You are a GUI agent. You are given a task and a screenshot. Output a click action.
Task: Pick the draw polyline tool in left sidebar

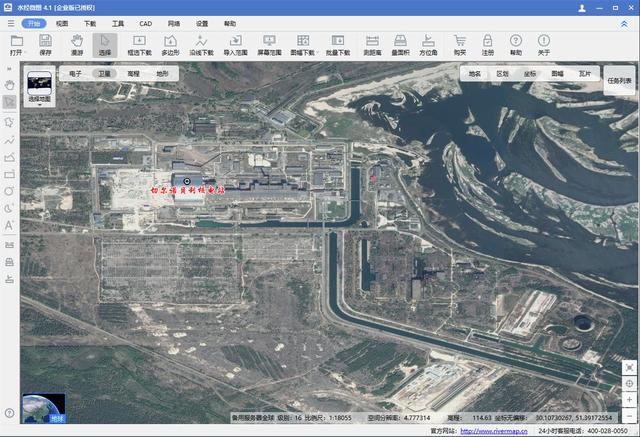tap(9, 140)
